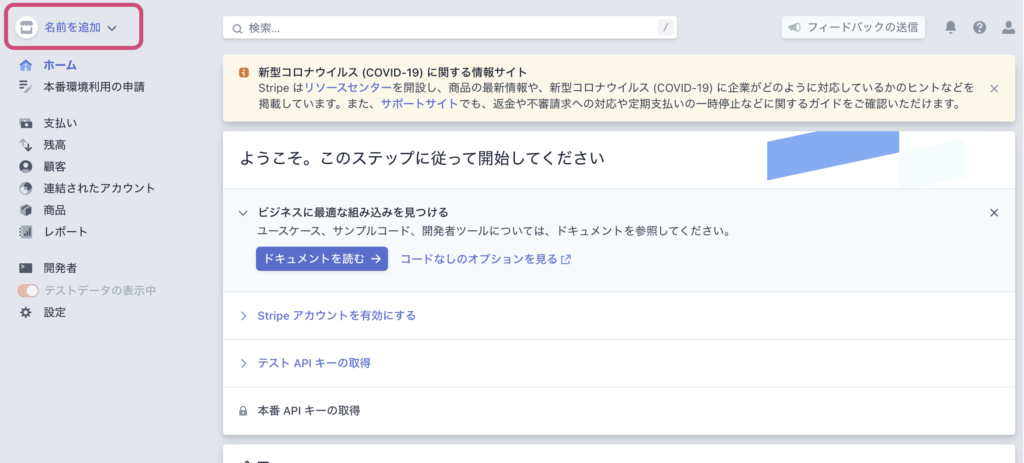
Task: Click the ホーム house icon
Action: (25, 65)
